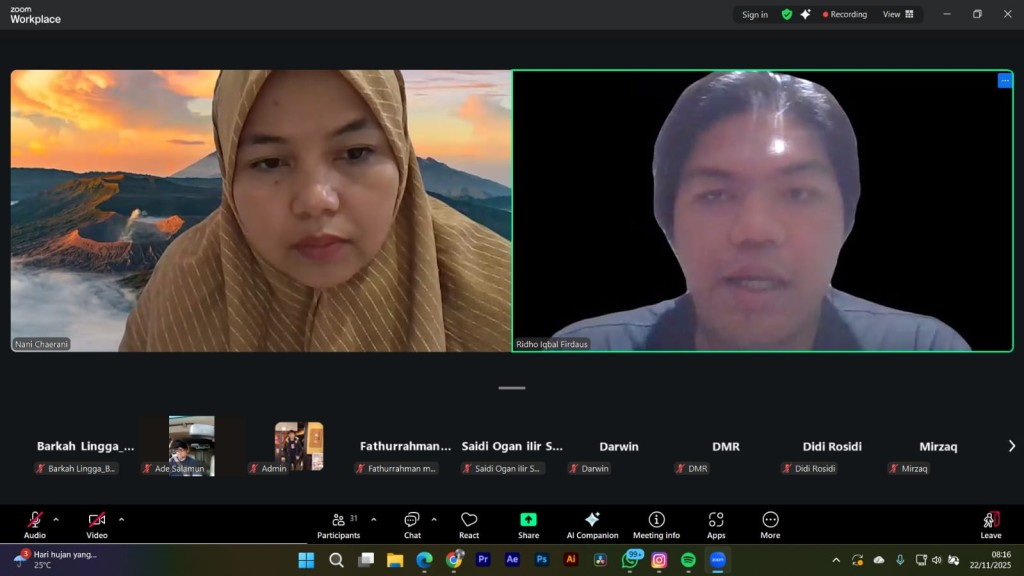Open the AI Companion panel
Image resolution: width=1024 pixels, height=576 pixels.
pos(592,522)
